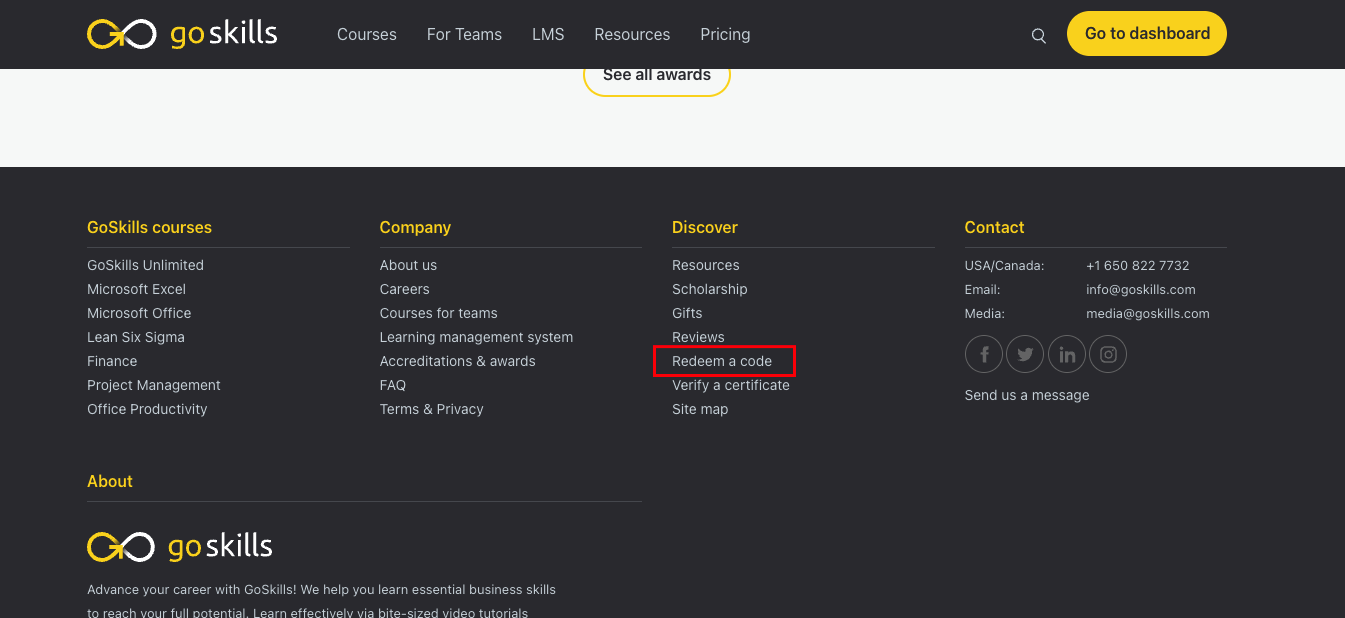Click the USA/Canada: label

pos(1004,265)
